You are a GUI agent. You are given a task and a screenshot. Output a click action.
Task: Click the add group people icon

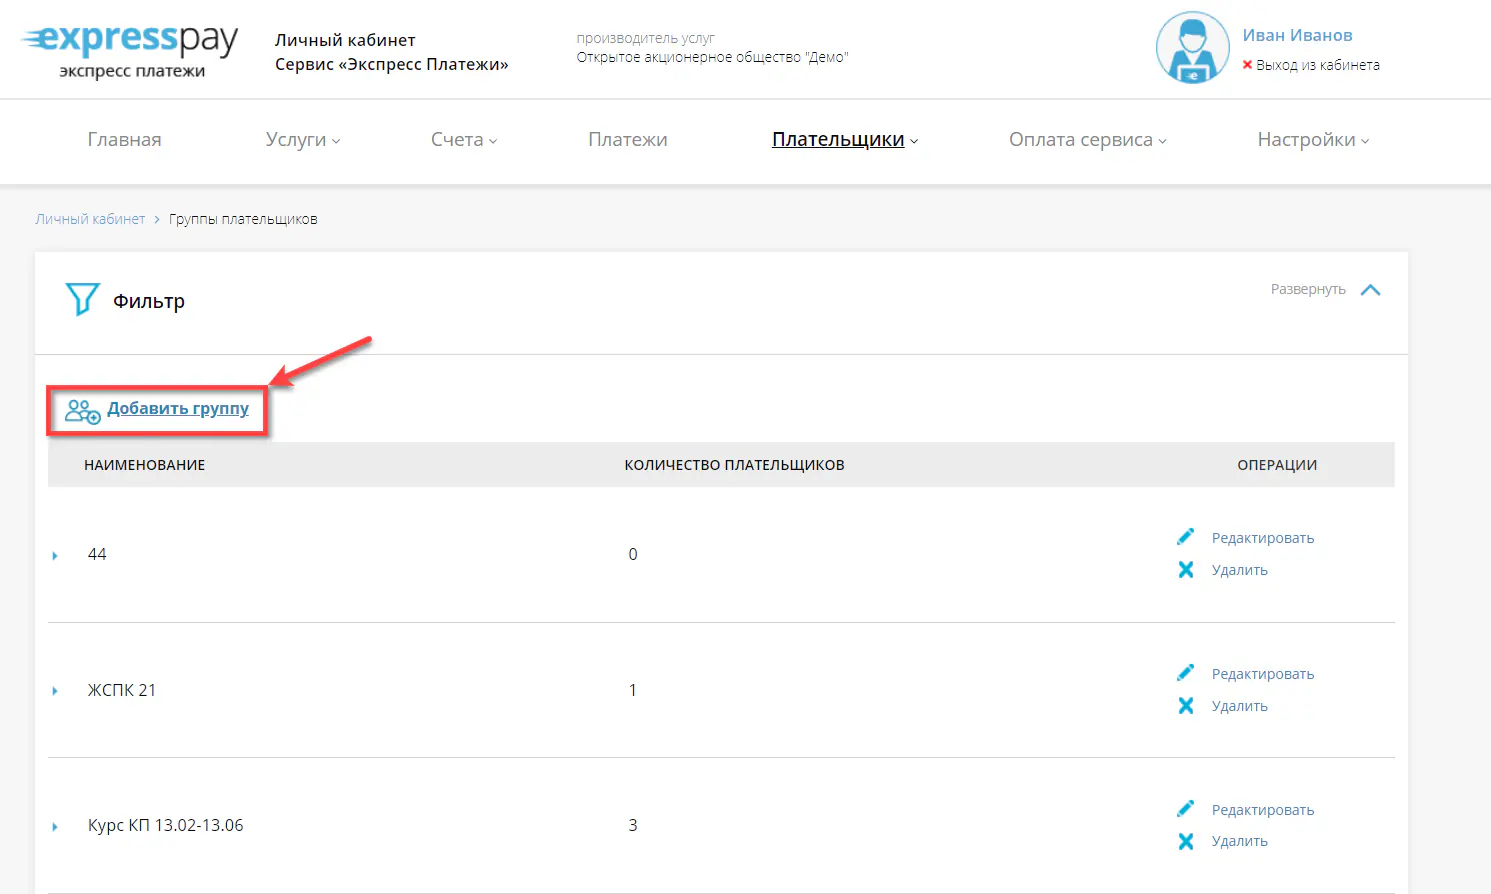(x=82, y=411)
